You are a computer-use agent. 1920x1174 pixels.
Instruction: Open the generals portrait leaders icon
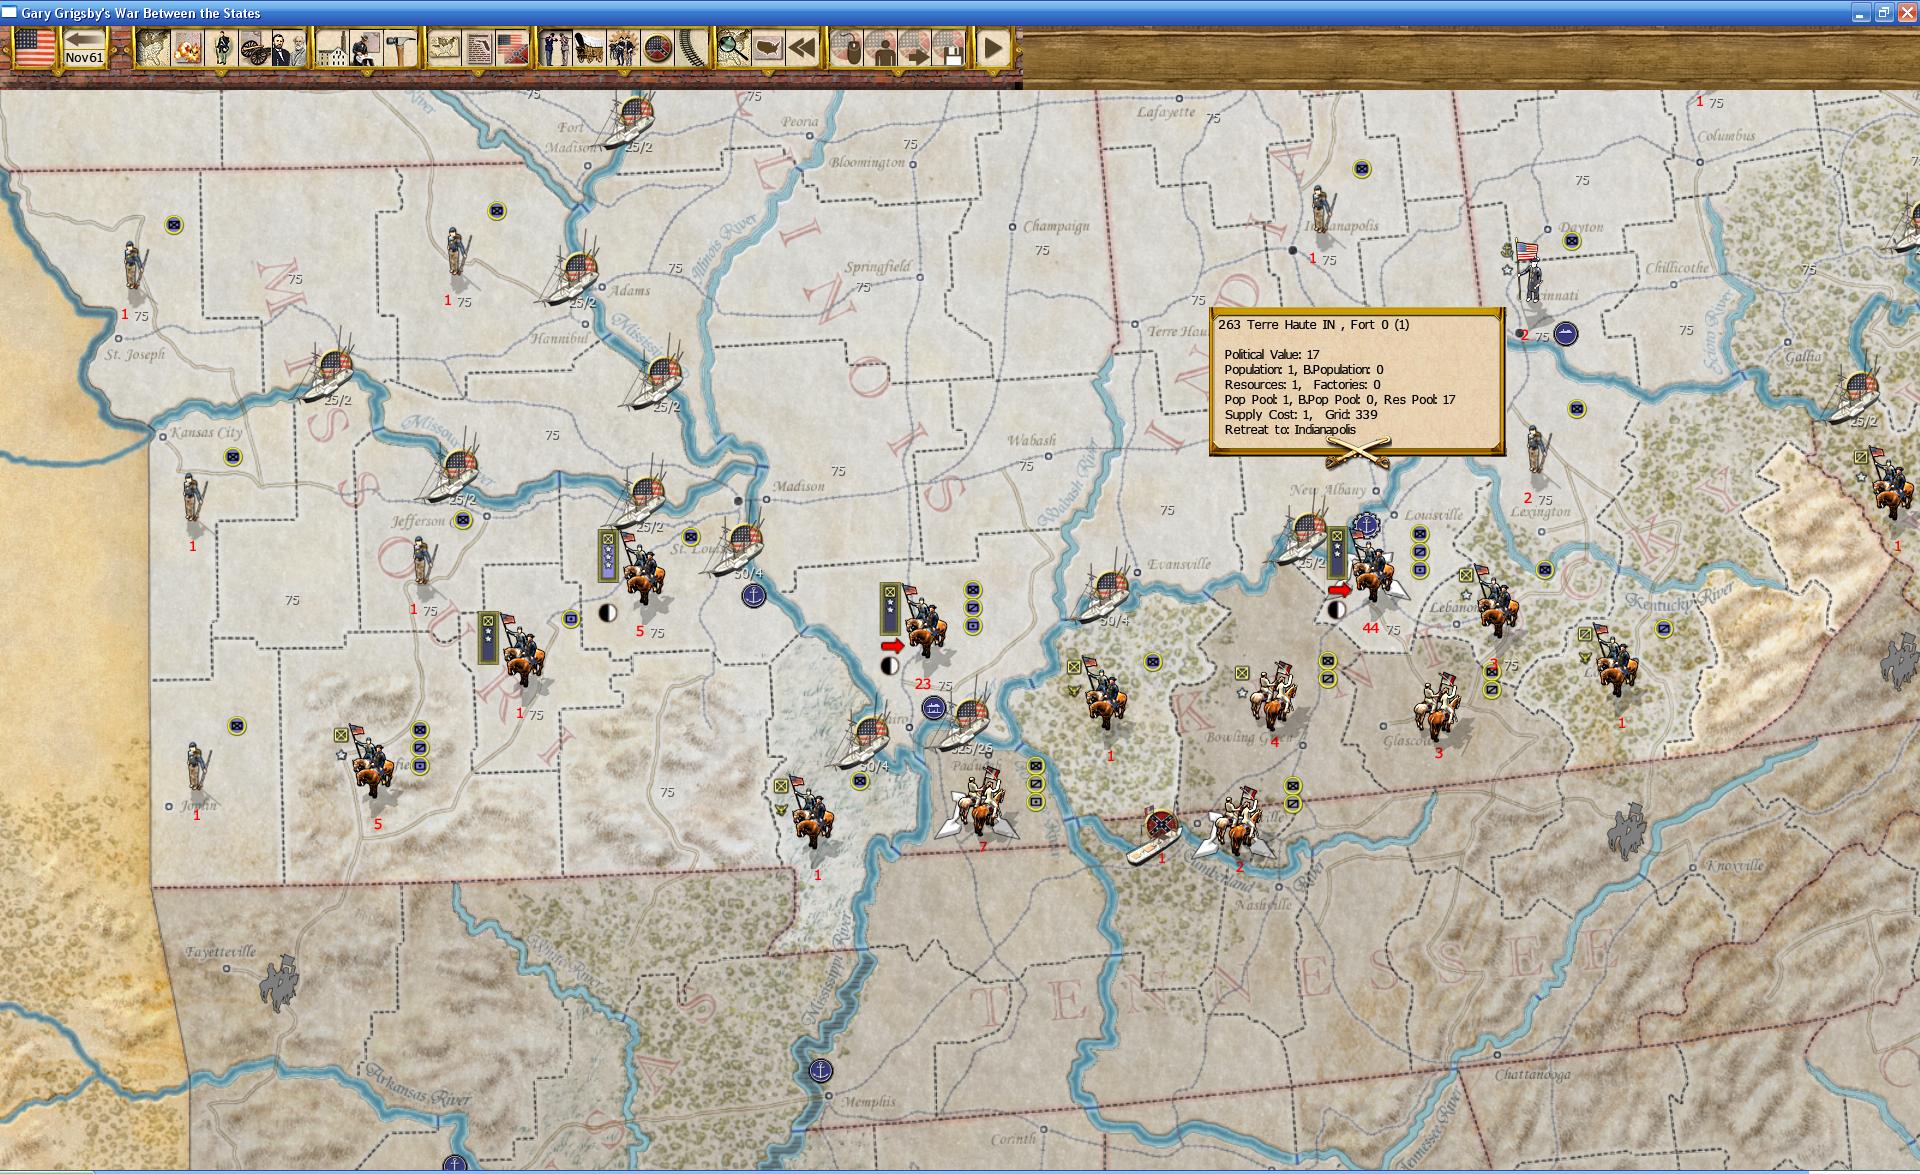tap(288, 47)
